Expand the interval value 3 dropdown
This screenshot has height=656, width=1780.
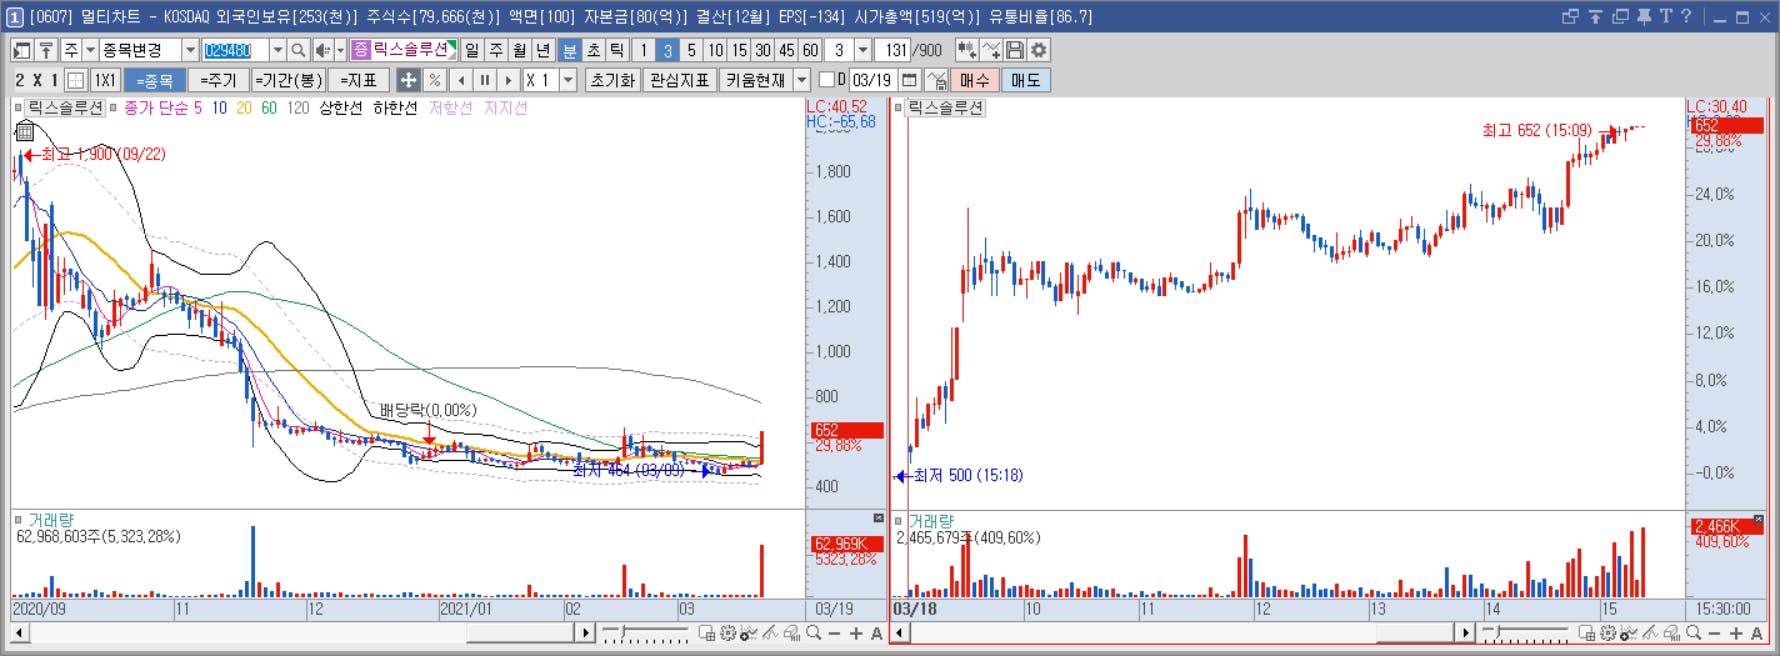[863, 50]
